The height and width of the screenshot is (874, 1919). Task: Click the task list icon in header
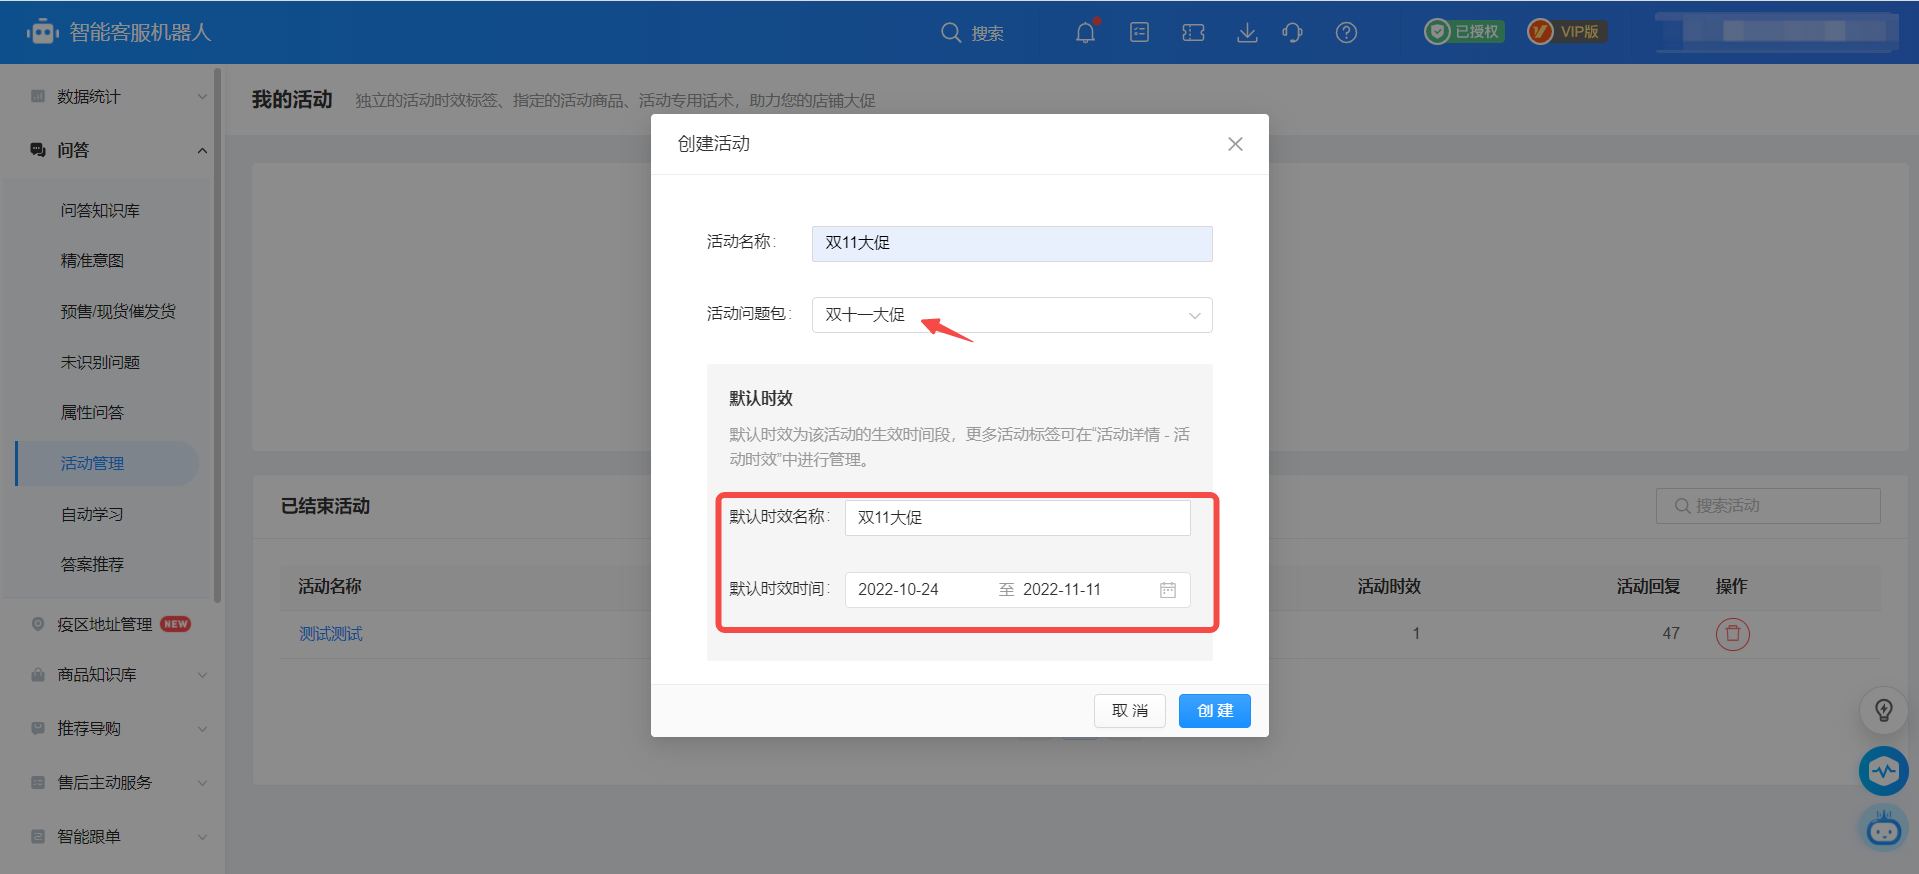(1139, 33)
